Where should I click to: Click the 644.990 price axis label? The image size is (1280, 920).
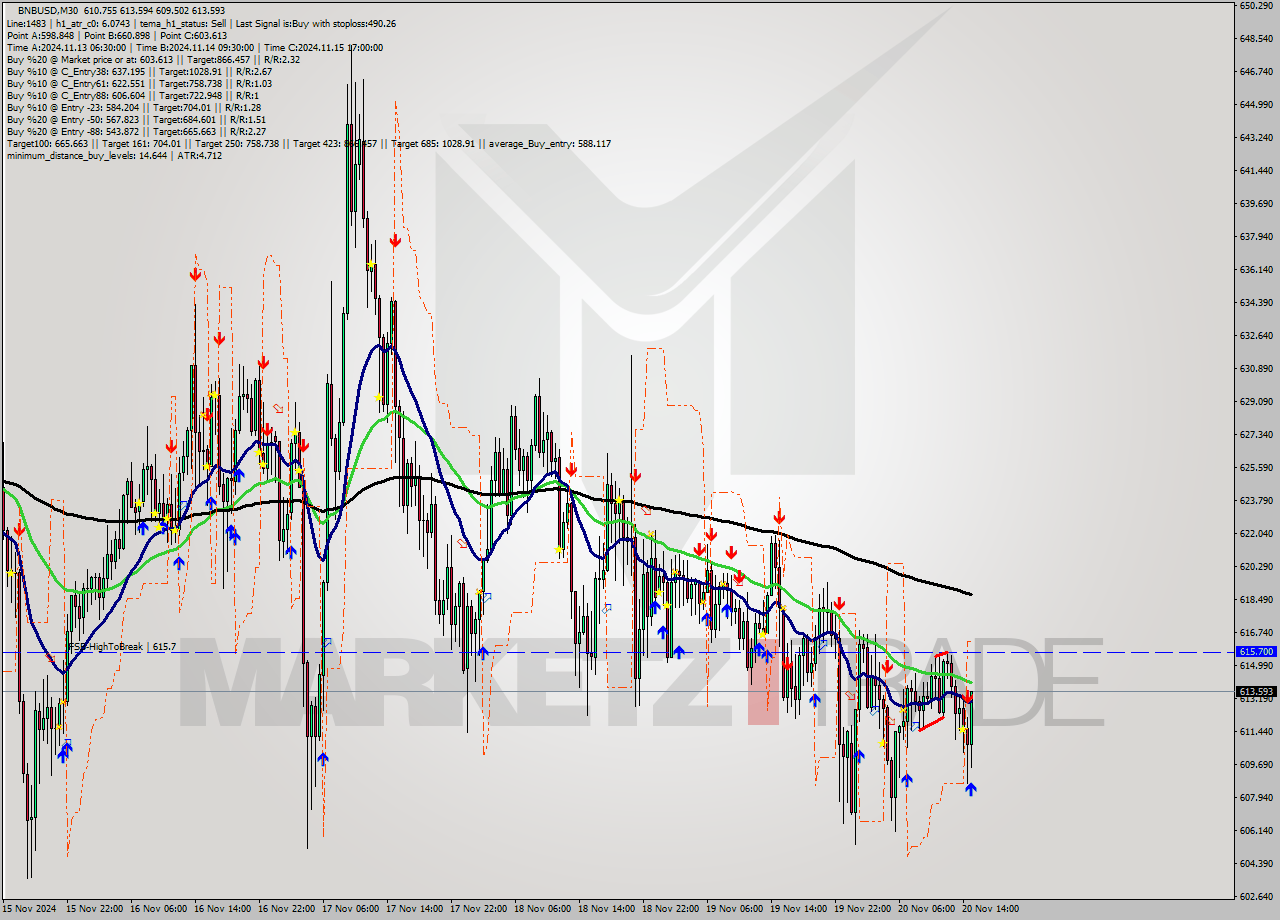pyautogui.click(x=1256, y=105)
